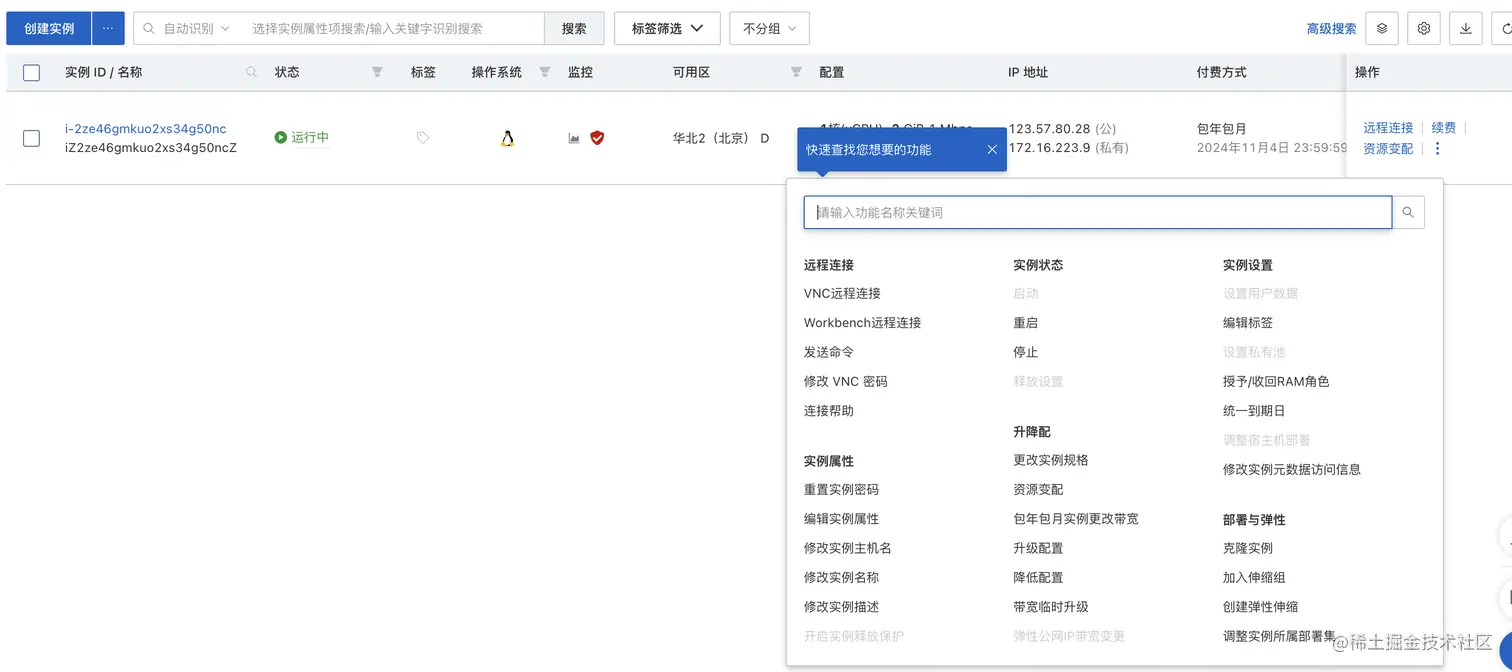The image size is (1512, 672).
Task: Click private IP address 172.16.223.9
Action: (x=1049, y=148)
